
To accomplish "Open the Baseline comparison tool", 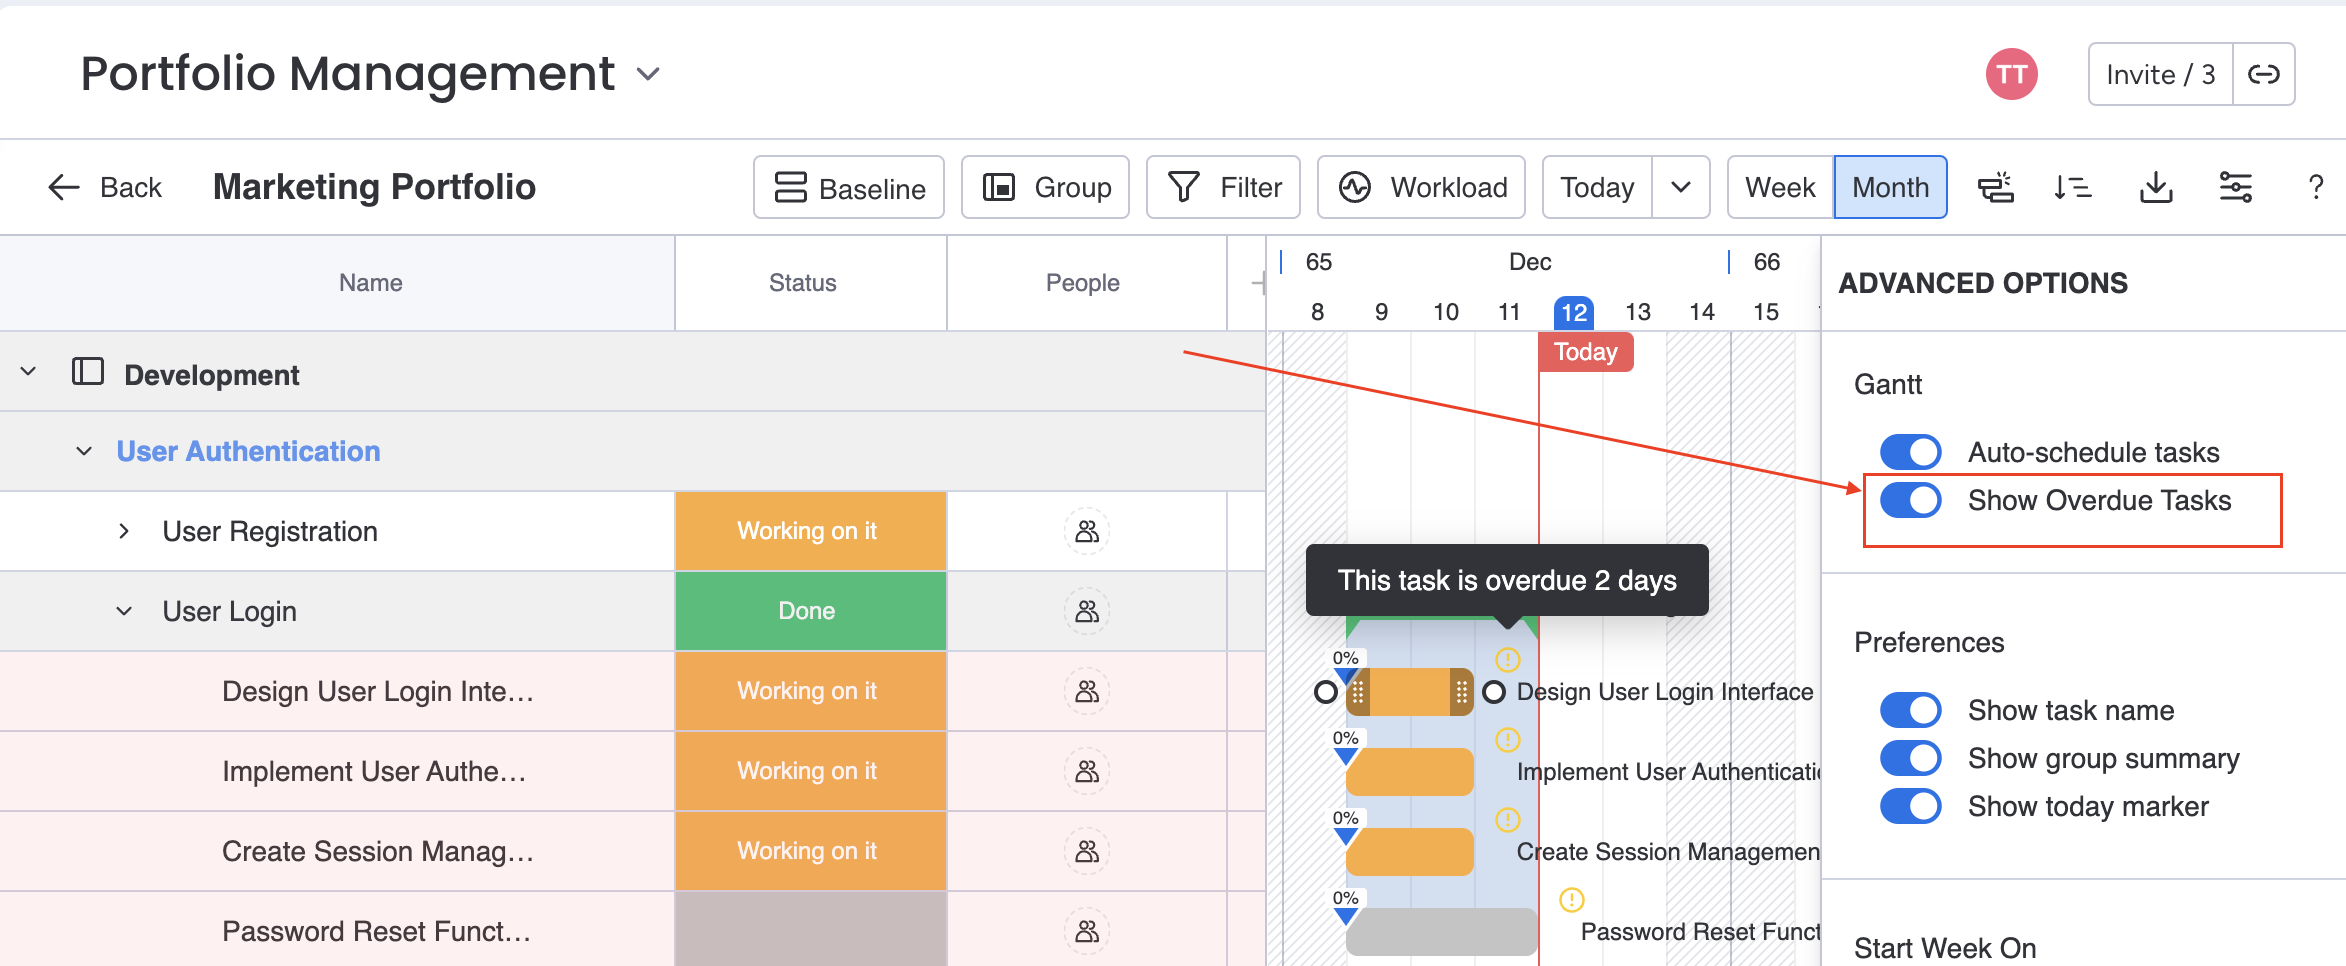I will pyautogui.click(x=848, y=187).
